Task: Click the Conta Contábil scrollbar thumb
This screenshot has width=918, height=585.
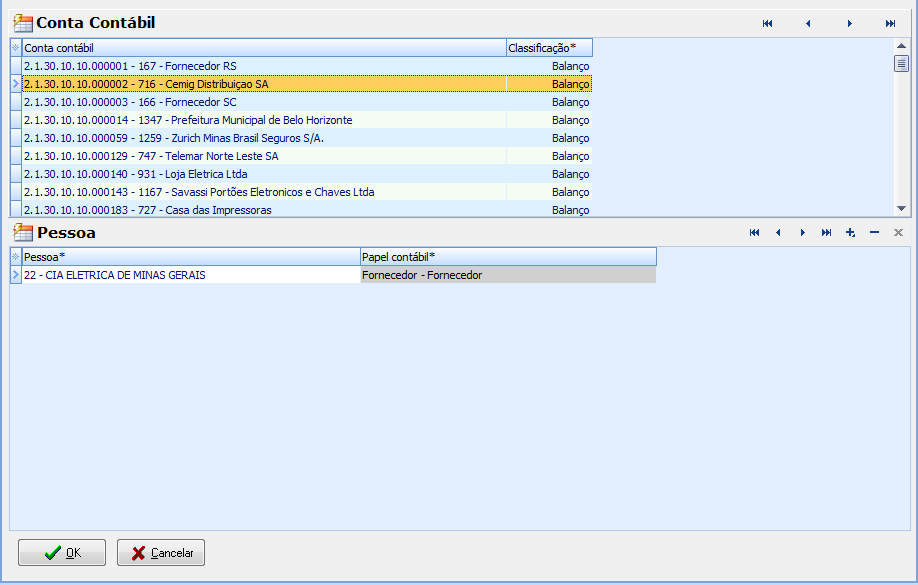Action: [901, 63]
